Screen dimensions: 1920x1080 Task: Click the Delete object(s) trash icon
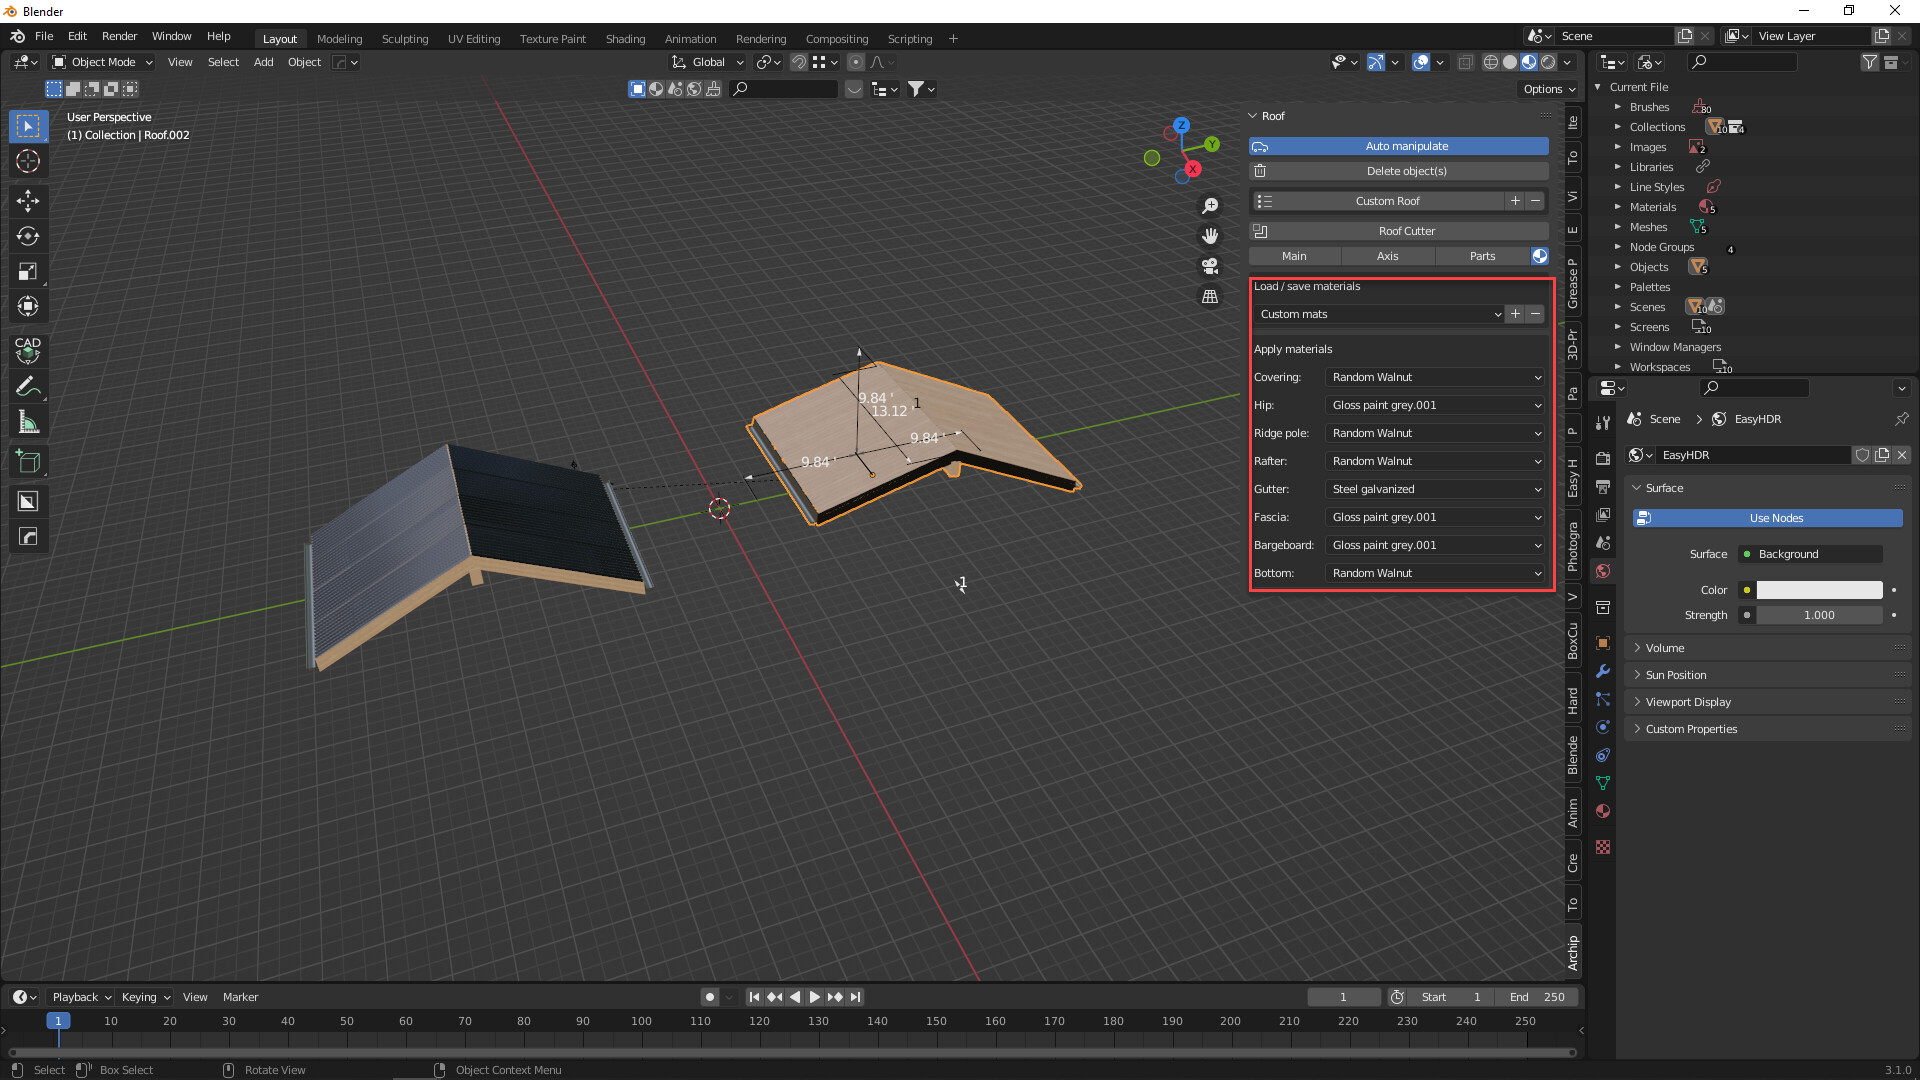[1260, 171]
